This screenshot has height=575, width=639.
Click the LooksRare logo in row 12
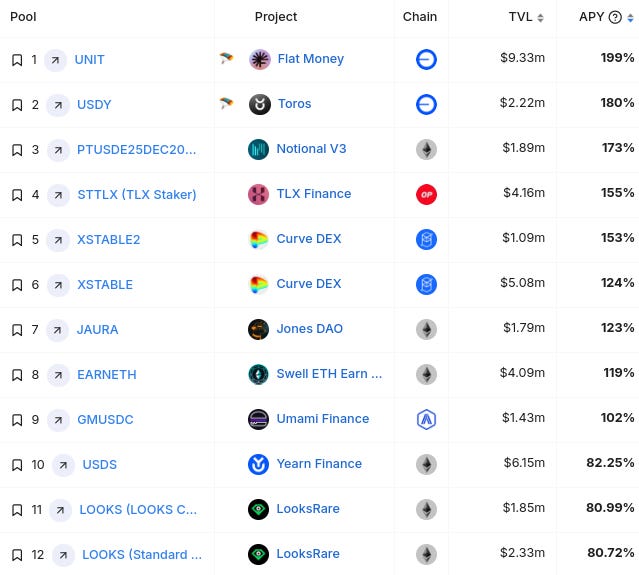[x=258, y=554]
